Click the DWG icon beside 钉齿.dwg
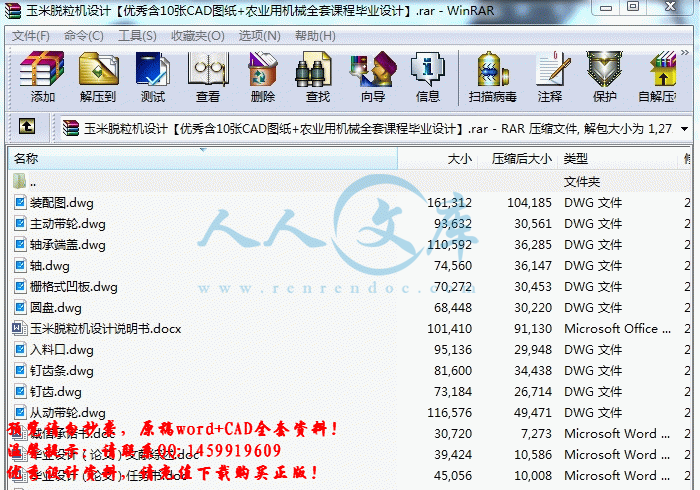The image size is (700, 490). click(x=20, y=391)
